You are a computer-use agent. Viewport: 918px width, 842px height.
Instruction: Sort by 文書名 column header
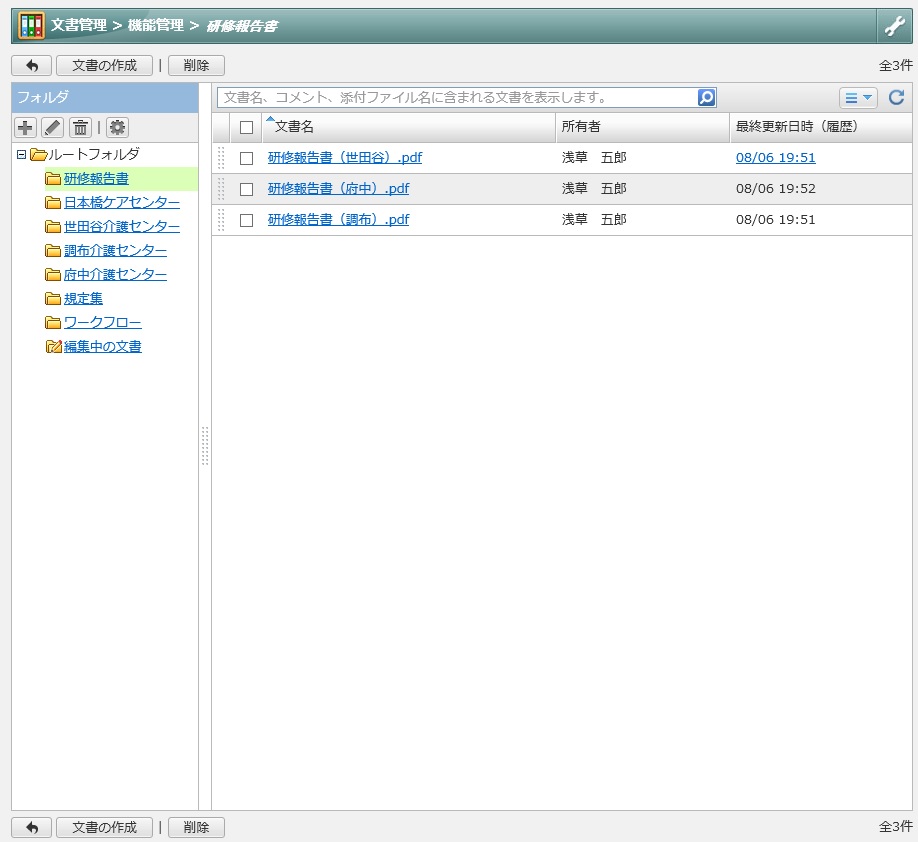coord(294,126)
